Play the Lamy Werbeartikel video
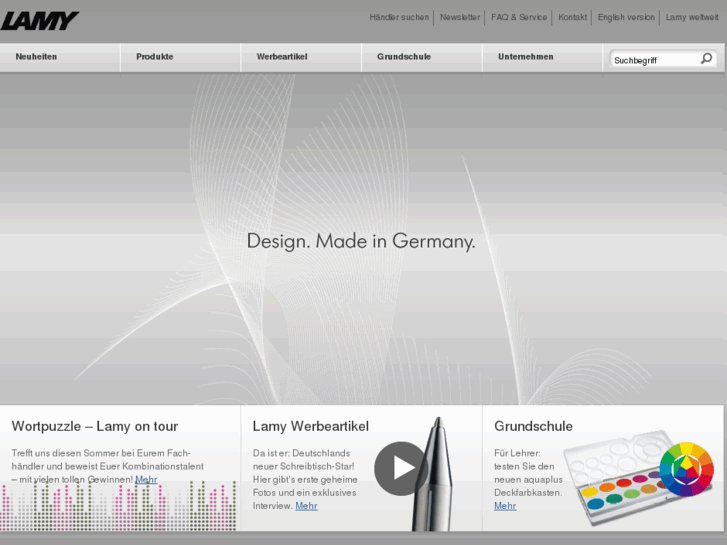The image size is (727, 545). click(x=401, y=468)
